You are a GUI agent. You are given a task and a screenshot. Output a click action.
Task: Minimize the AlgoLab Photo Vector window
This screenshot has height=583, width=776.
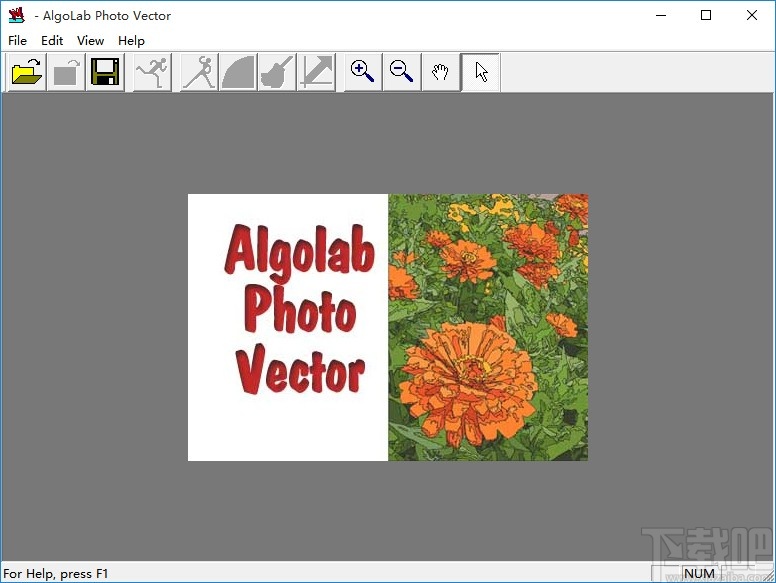pos(661,15)
